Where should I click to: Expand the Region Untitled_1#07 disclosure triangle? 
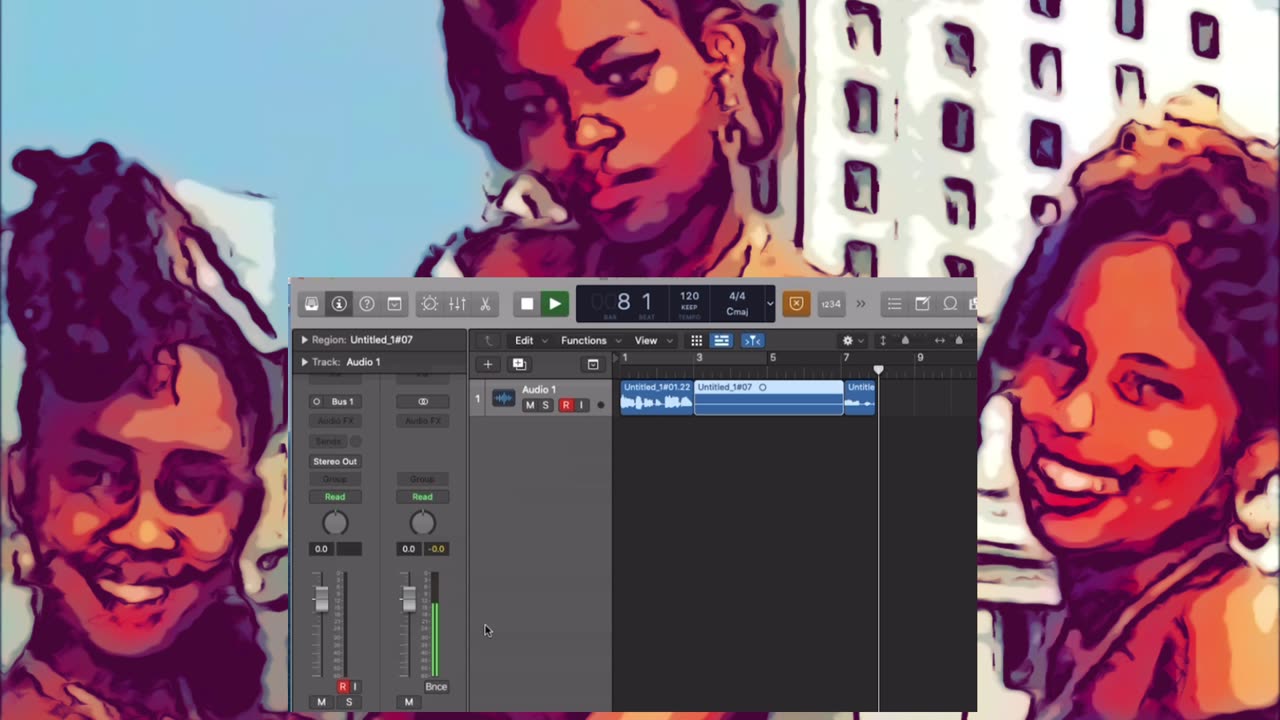pos(304,340)
